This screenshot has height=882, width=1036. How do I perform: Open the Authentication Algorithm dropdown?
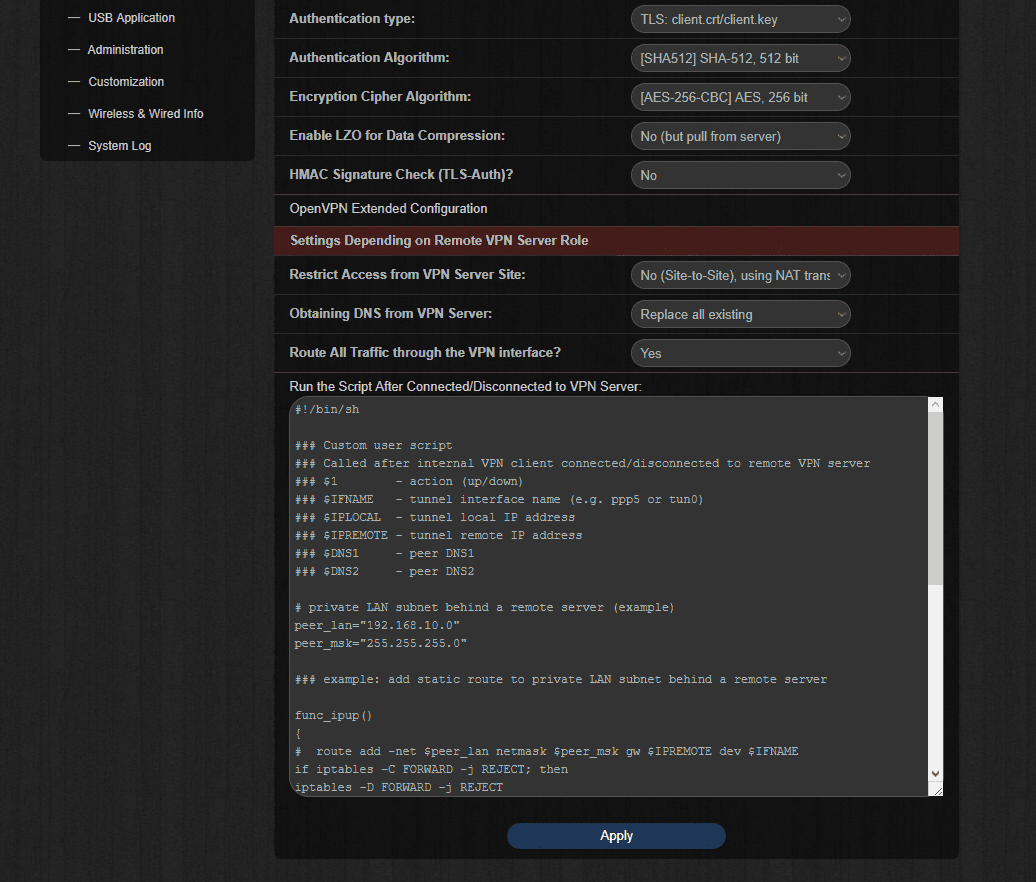pos(740,57)
